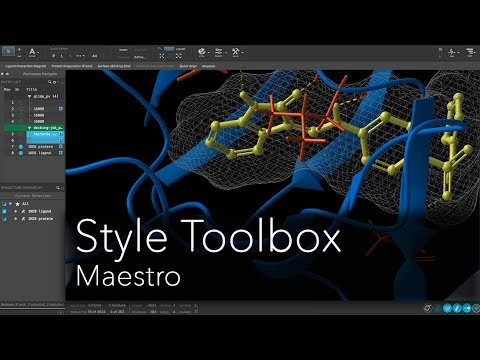The image size is (480, 360).
Task: Toggle inclusion circle for entry row 2
Action: [21, 109]
